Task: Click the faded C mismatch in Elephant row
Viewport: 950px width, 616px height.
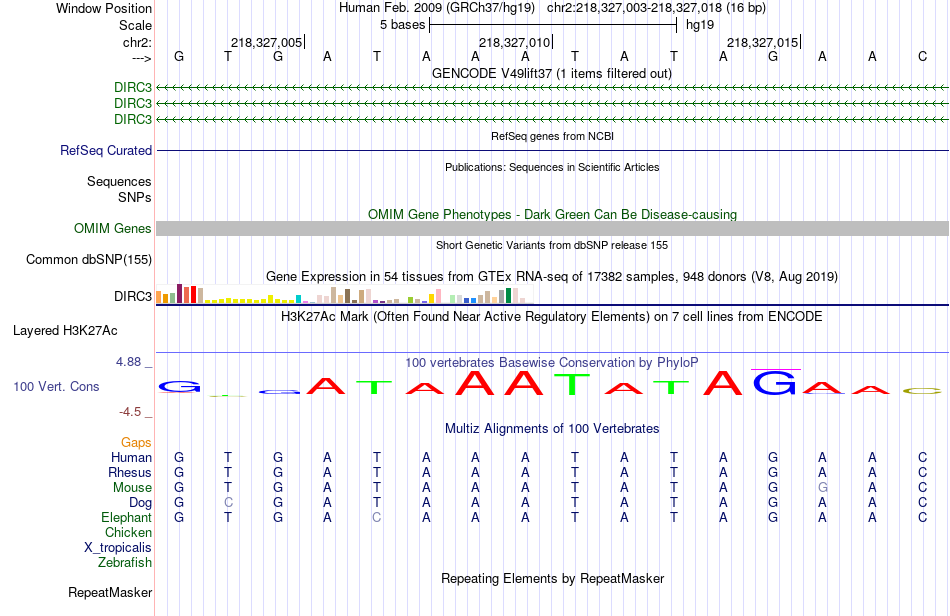Action: (x=377, y=517)
